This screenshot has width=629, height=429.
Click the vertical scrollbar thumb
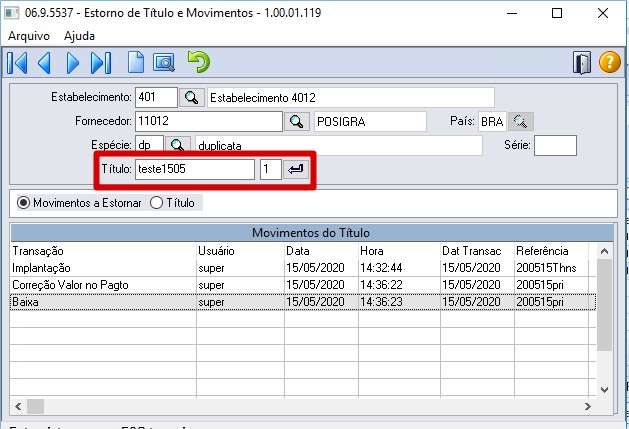click(605, 305)
